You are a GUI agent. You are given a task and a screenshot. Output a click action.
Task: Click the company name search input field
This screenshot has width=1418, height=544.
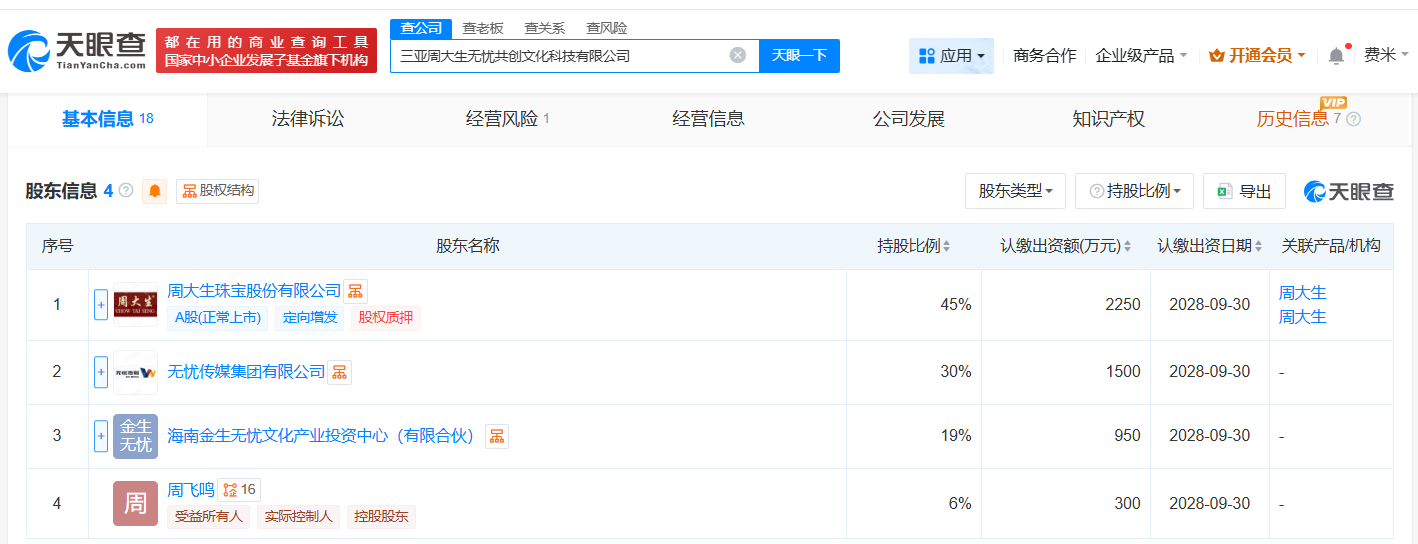click(x=560, y=56)
